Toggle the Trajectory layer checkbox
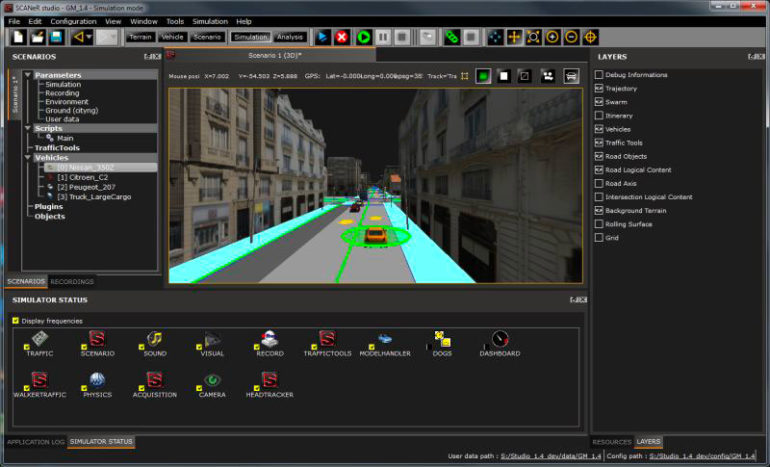 pos(599,88)
